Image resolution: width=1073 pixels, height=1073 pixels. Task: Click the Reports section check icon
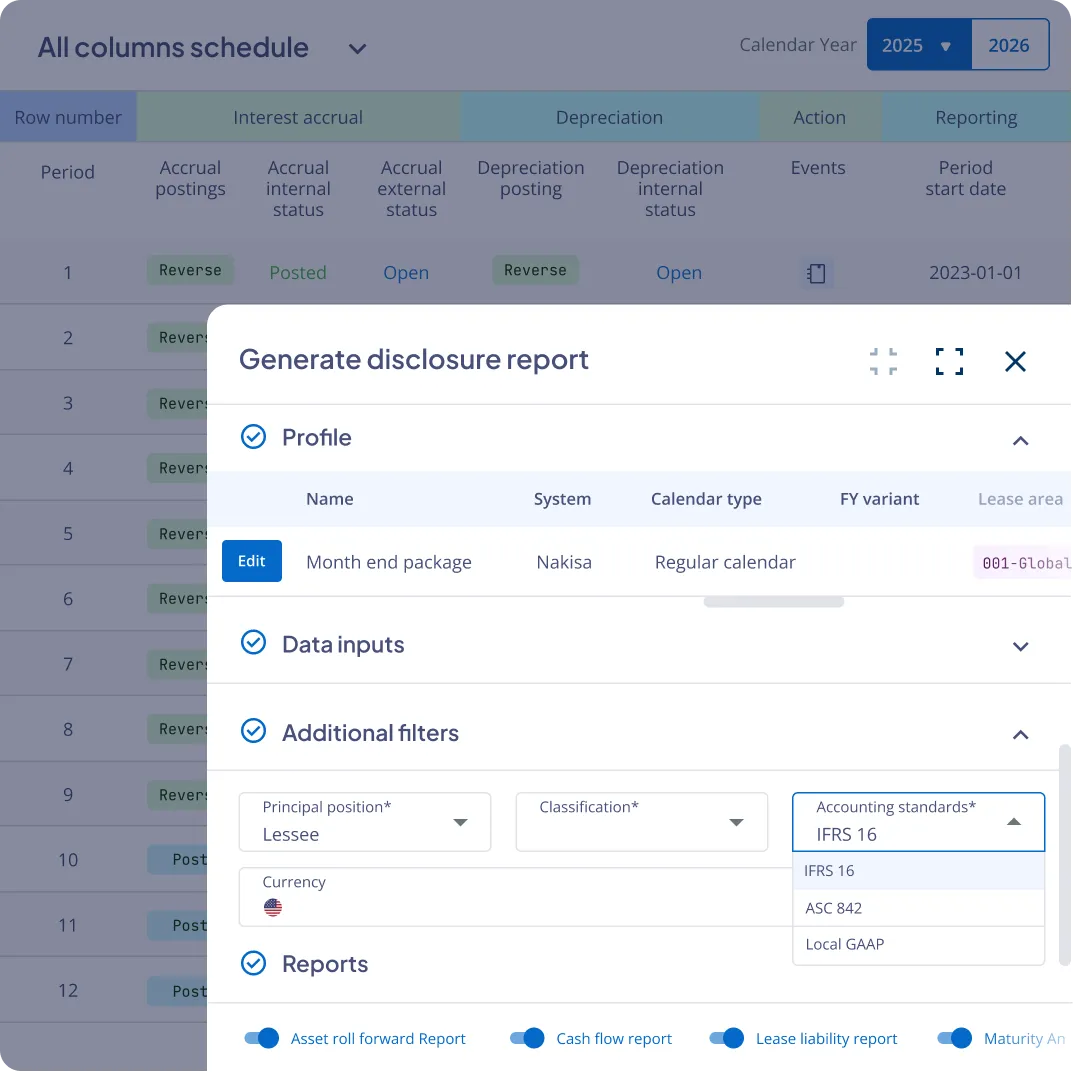click(x=253, y=963)
